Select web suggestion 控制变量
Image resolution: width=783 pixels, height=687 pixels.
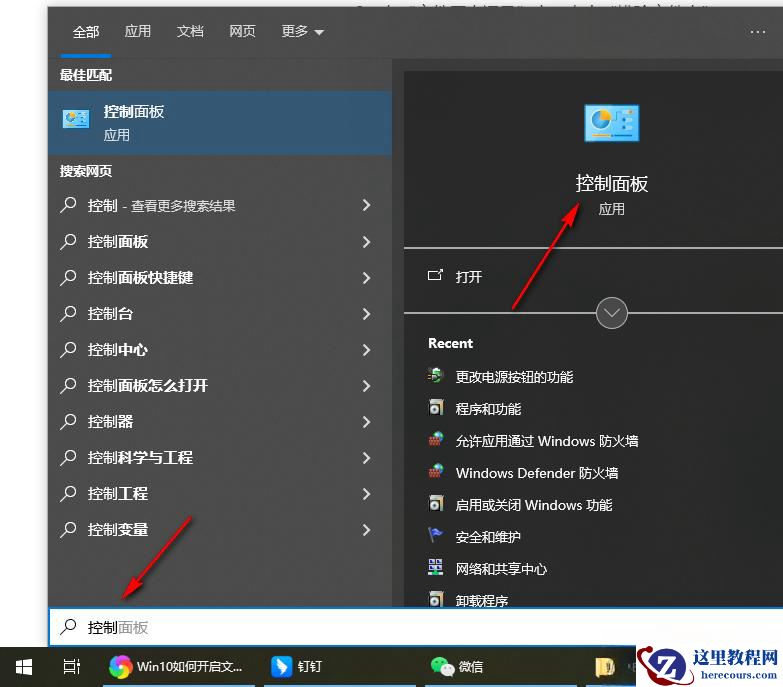pos(220,529)
